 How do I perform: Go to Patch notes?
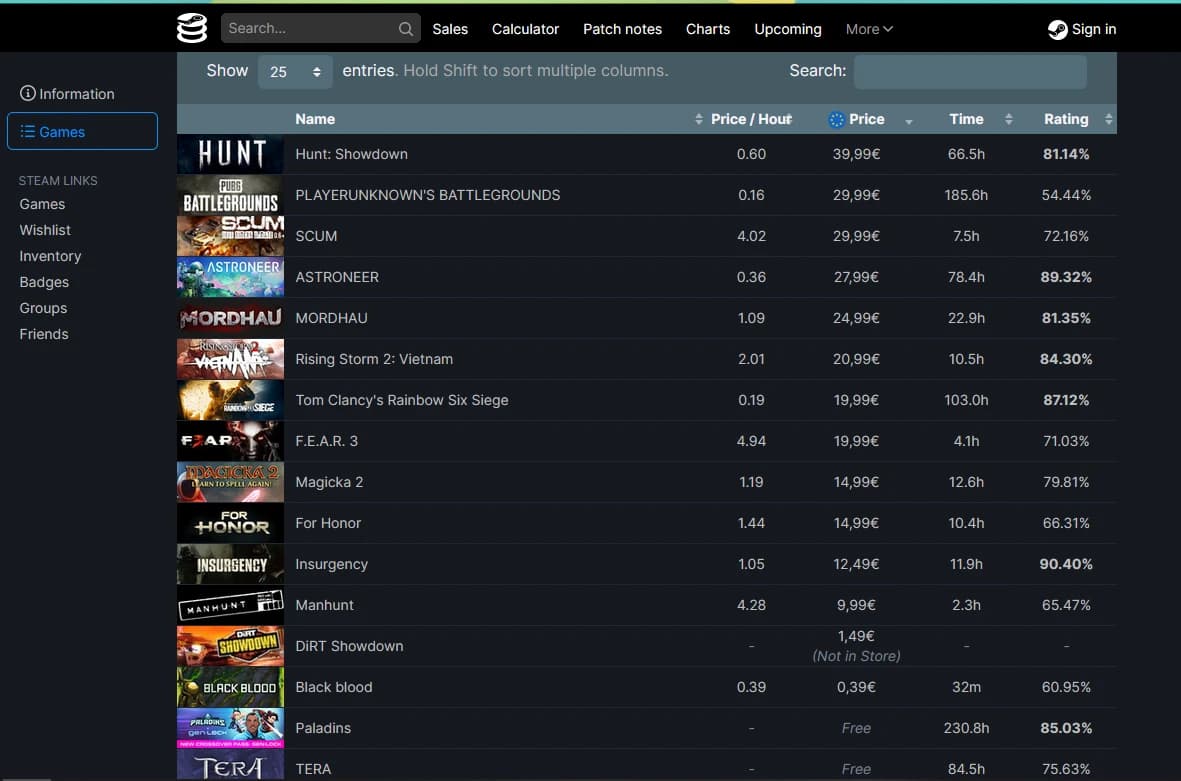(x=622, y=29)
